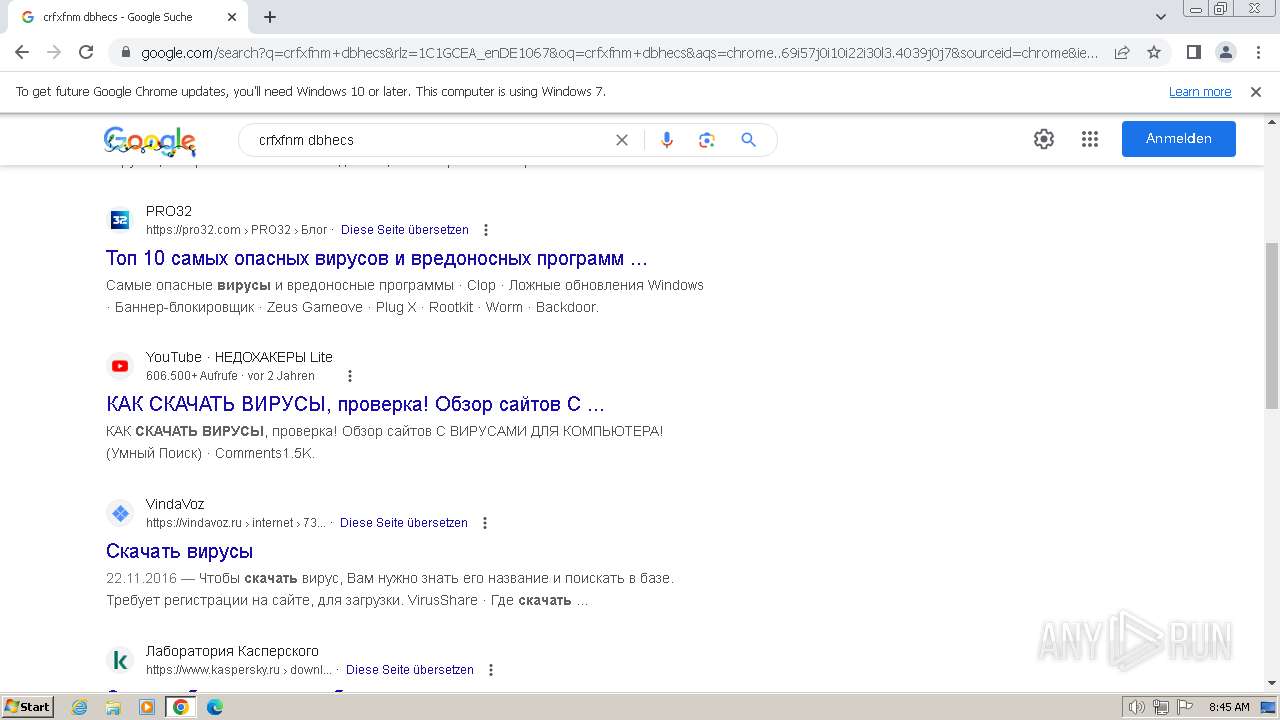Open Windows Media Player from taskbar
Screen dimensions: 1280x720
pyautogui.click(x=147, y=707)
